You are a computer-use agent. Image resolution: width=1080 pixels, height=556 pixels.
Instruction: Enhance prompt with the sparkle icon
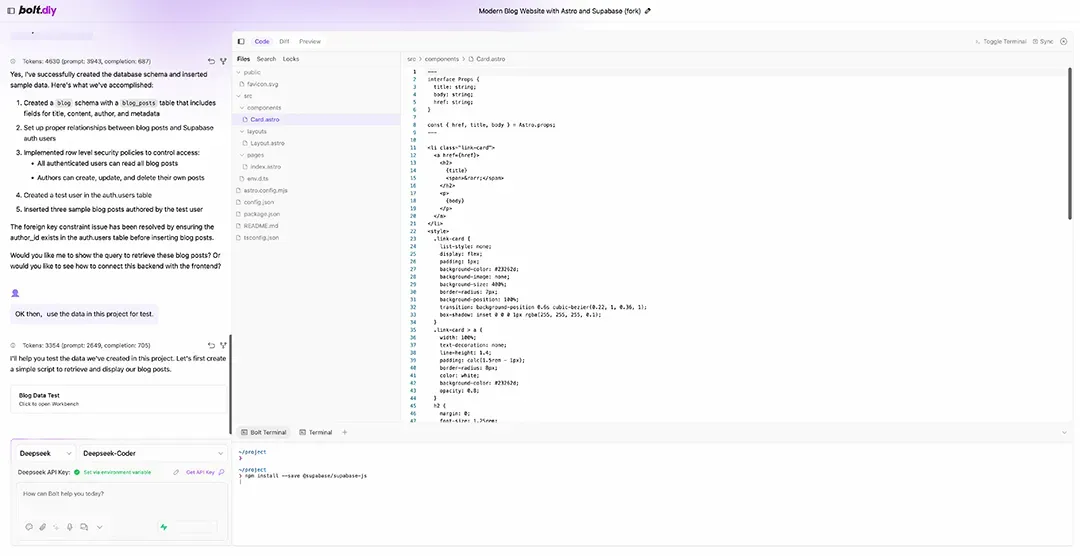tap(56, 527)
